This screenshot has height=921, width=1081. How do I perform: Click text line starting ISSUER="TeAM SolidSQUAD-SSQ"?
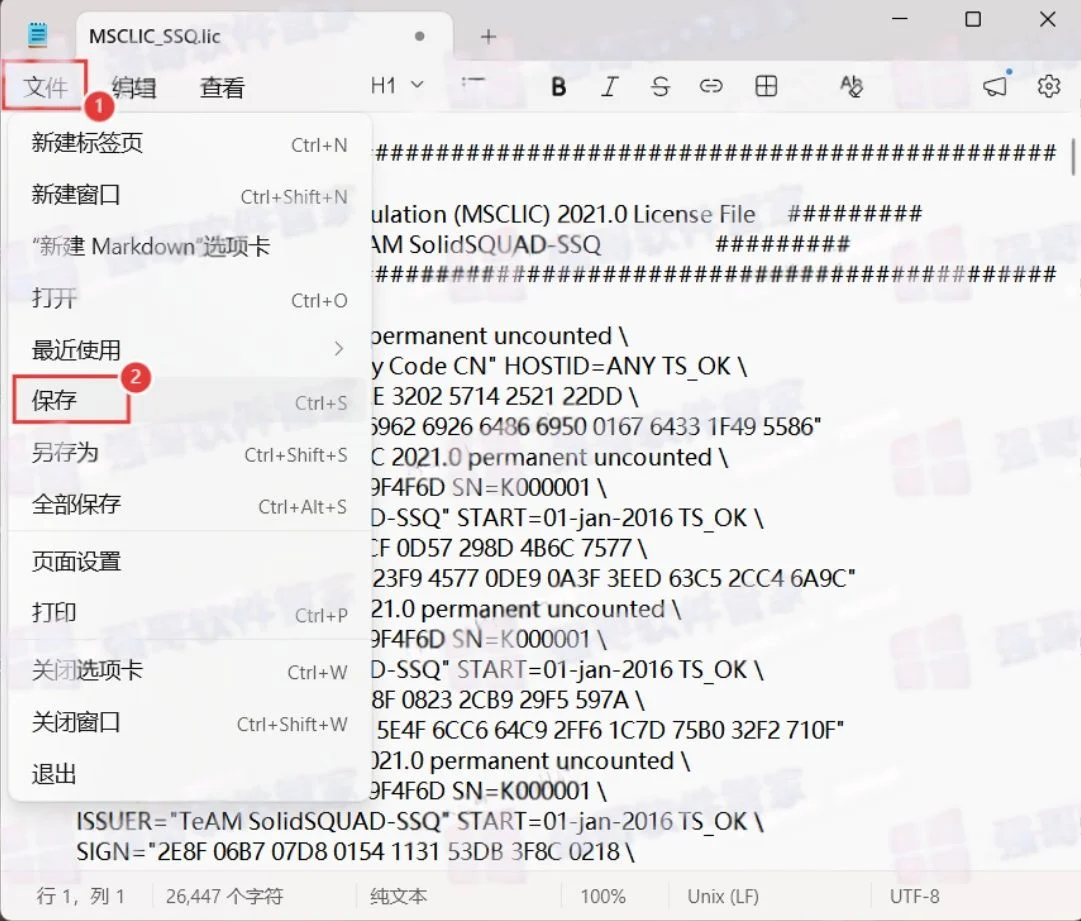point(419,821)
